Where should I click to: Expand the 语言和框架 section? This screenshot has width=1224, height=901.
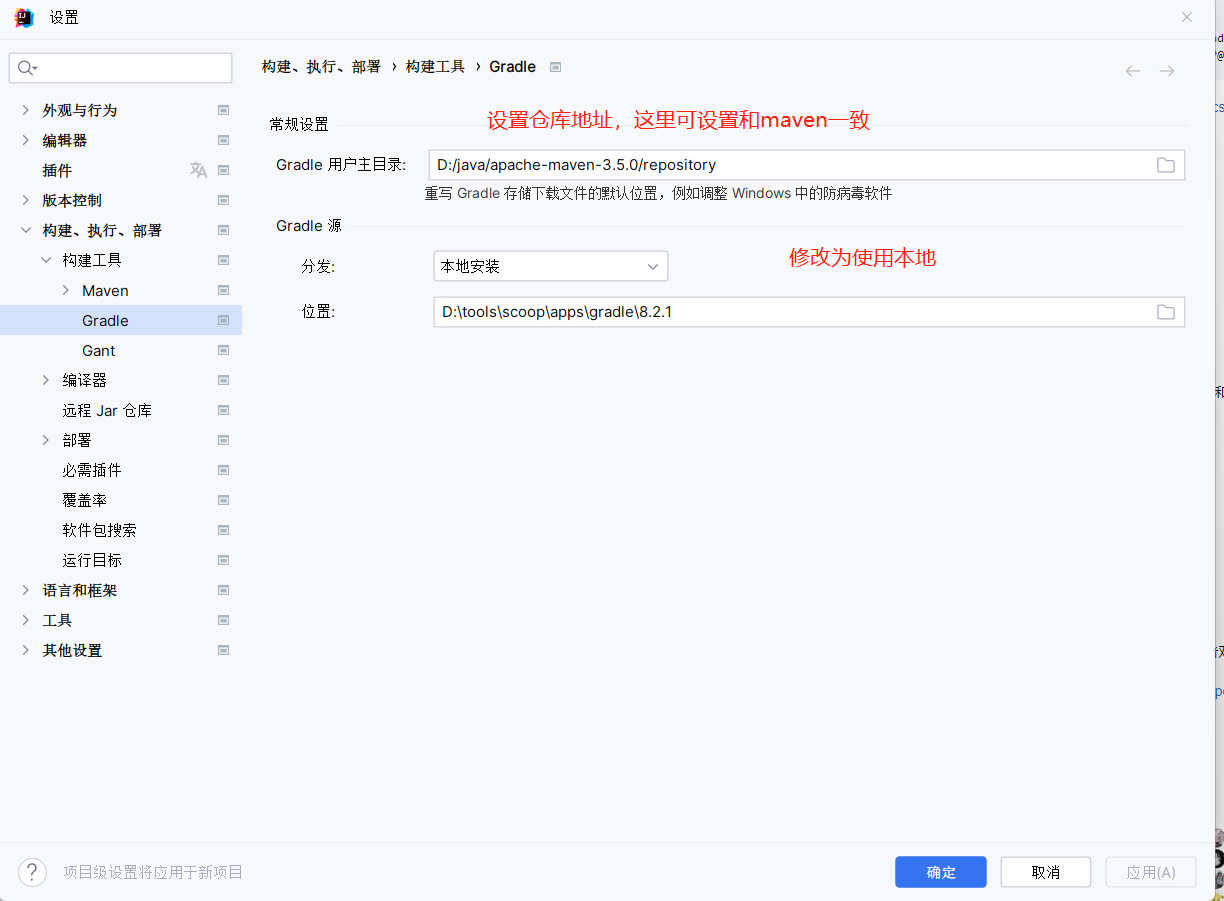[26, 590]
